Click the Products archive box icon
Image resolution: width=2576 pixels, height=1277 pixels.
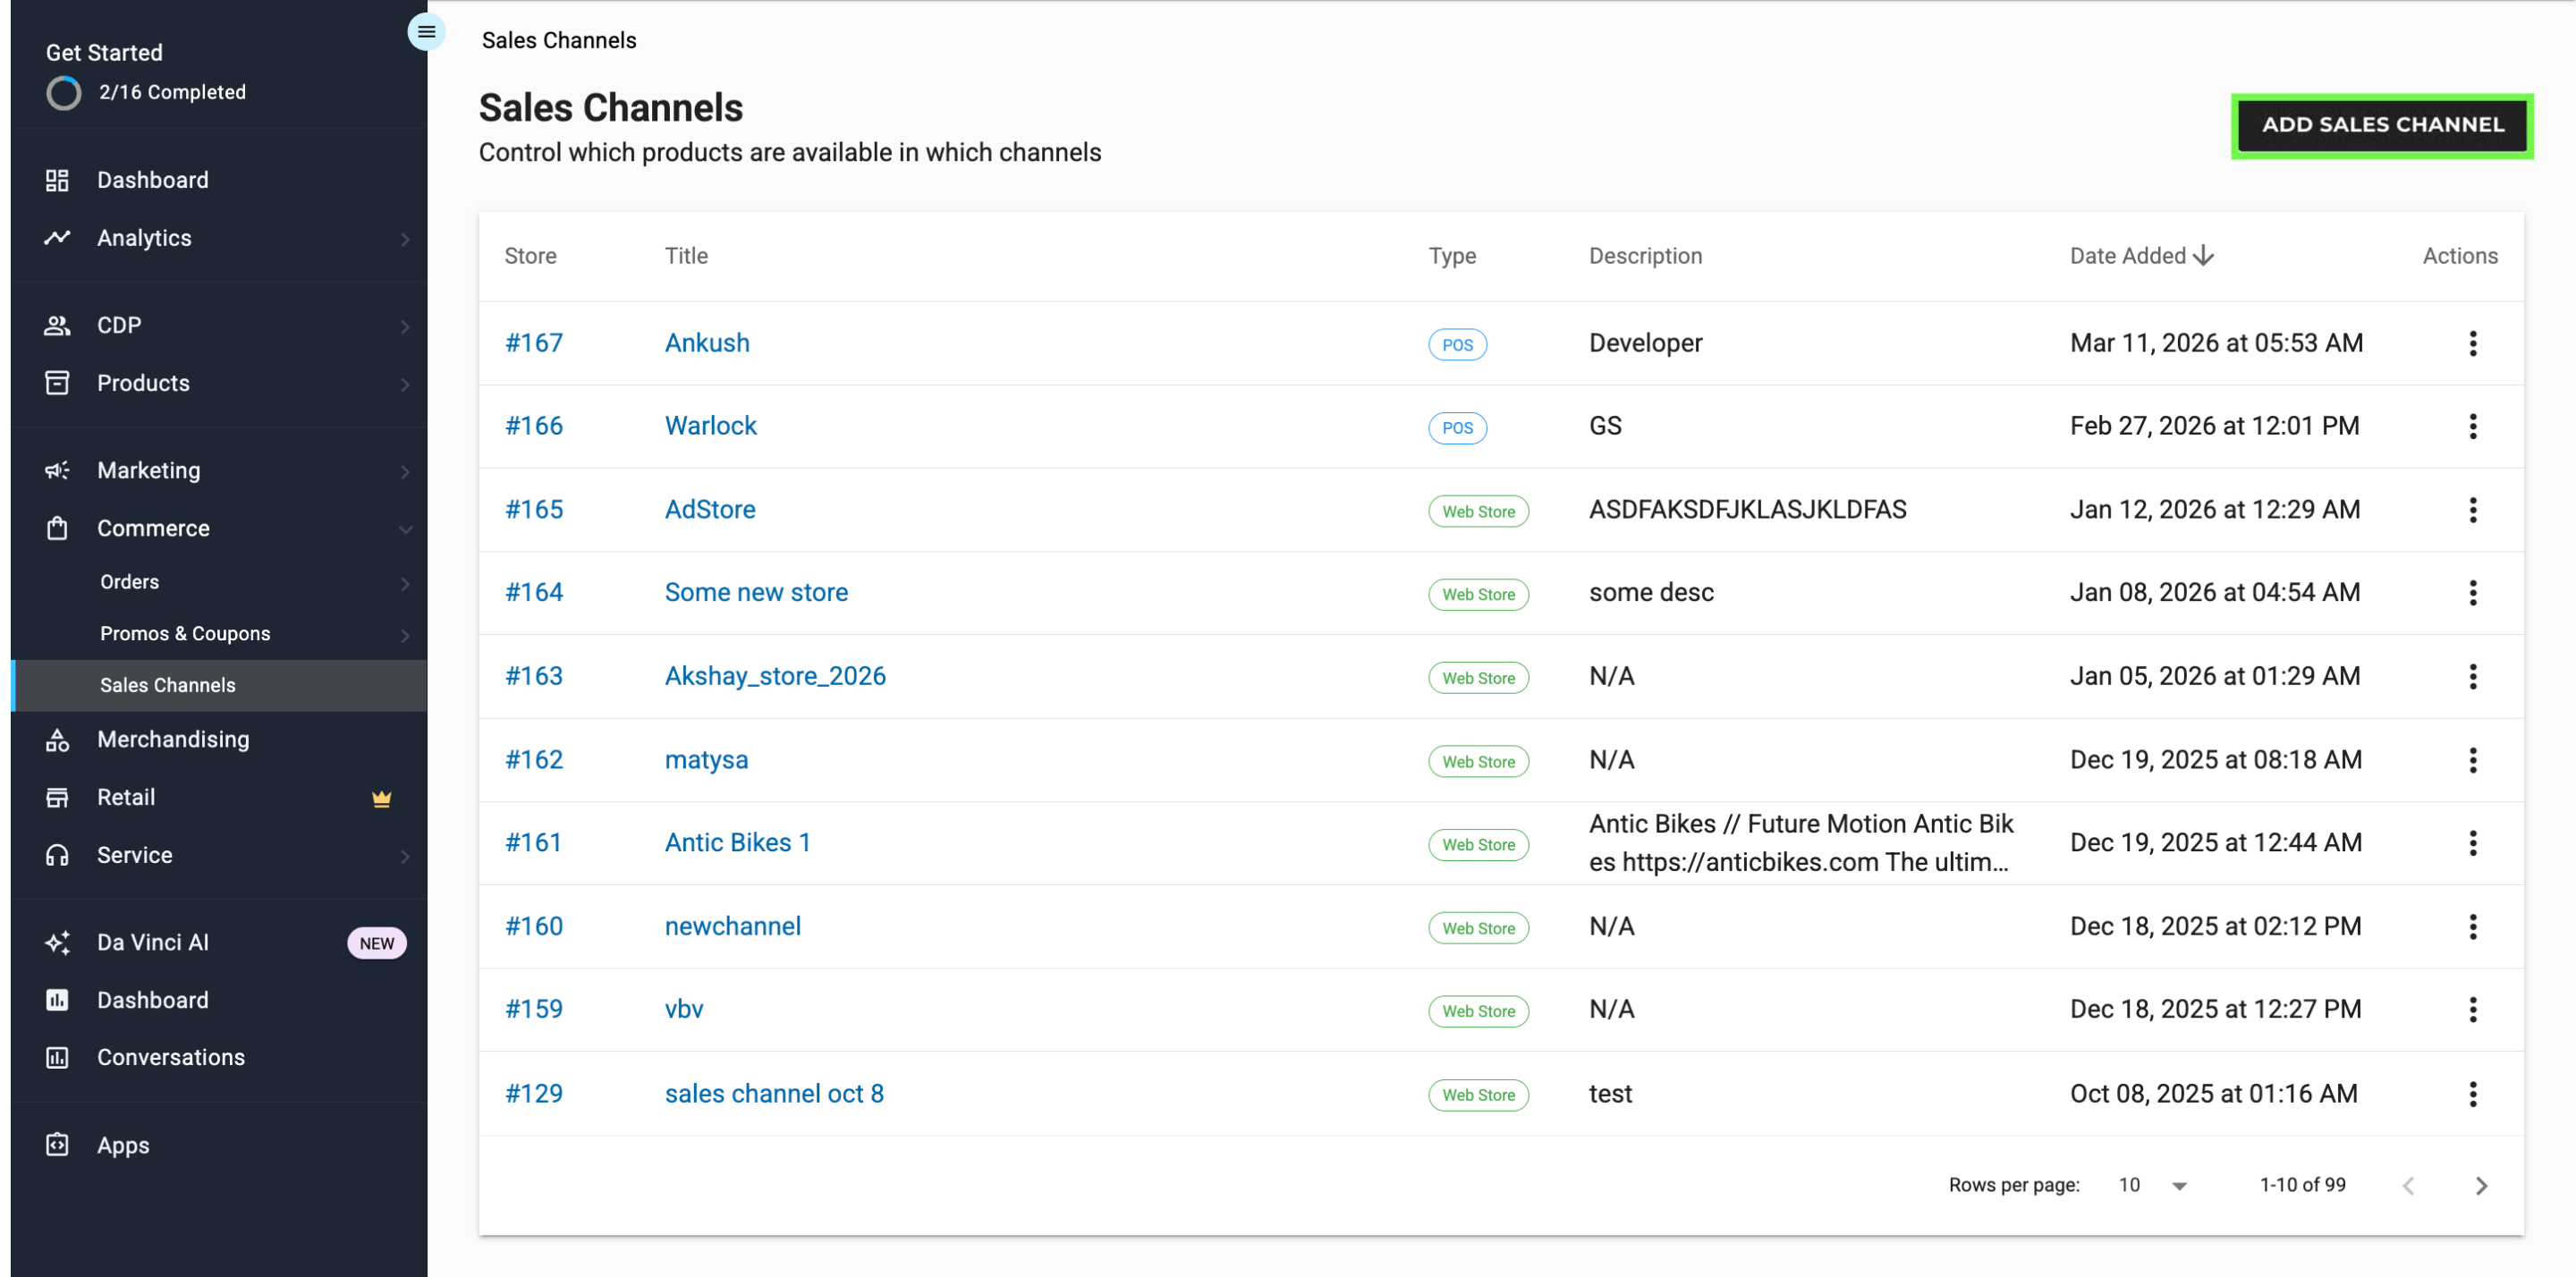point(57,383)
